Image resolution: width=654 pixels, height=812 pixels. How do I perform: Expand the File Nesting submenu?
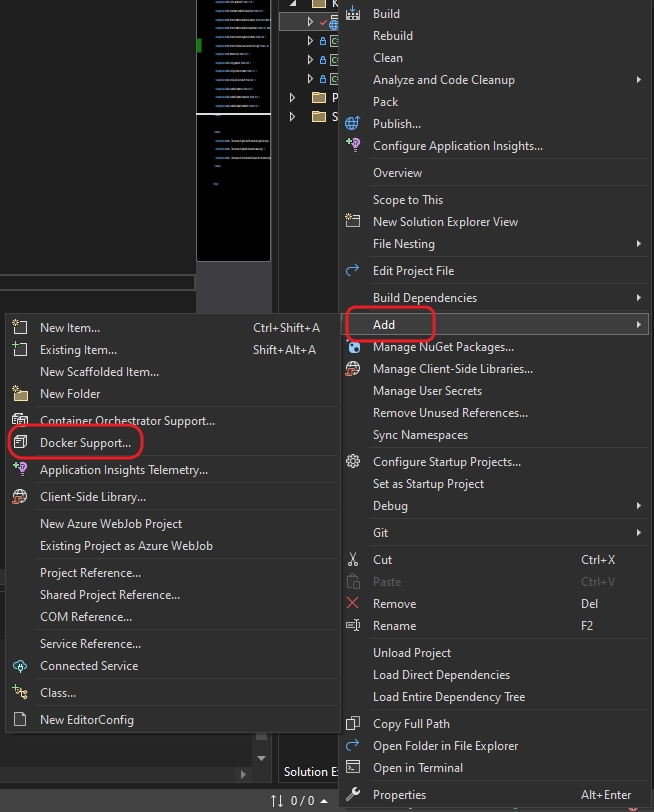[x=638, y=244]
